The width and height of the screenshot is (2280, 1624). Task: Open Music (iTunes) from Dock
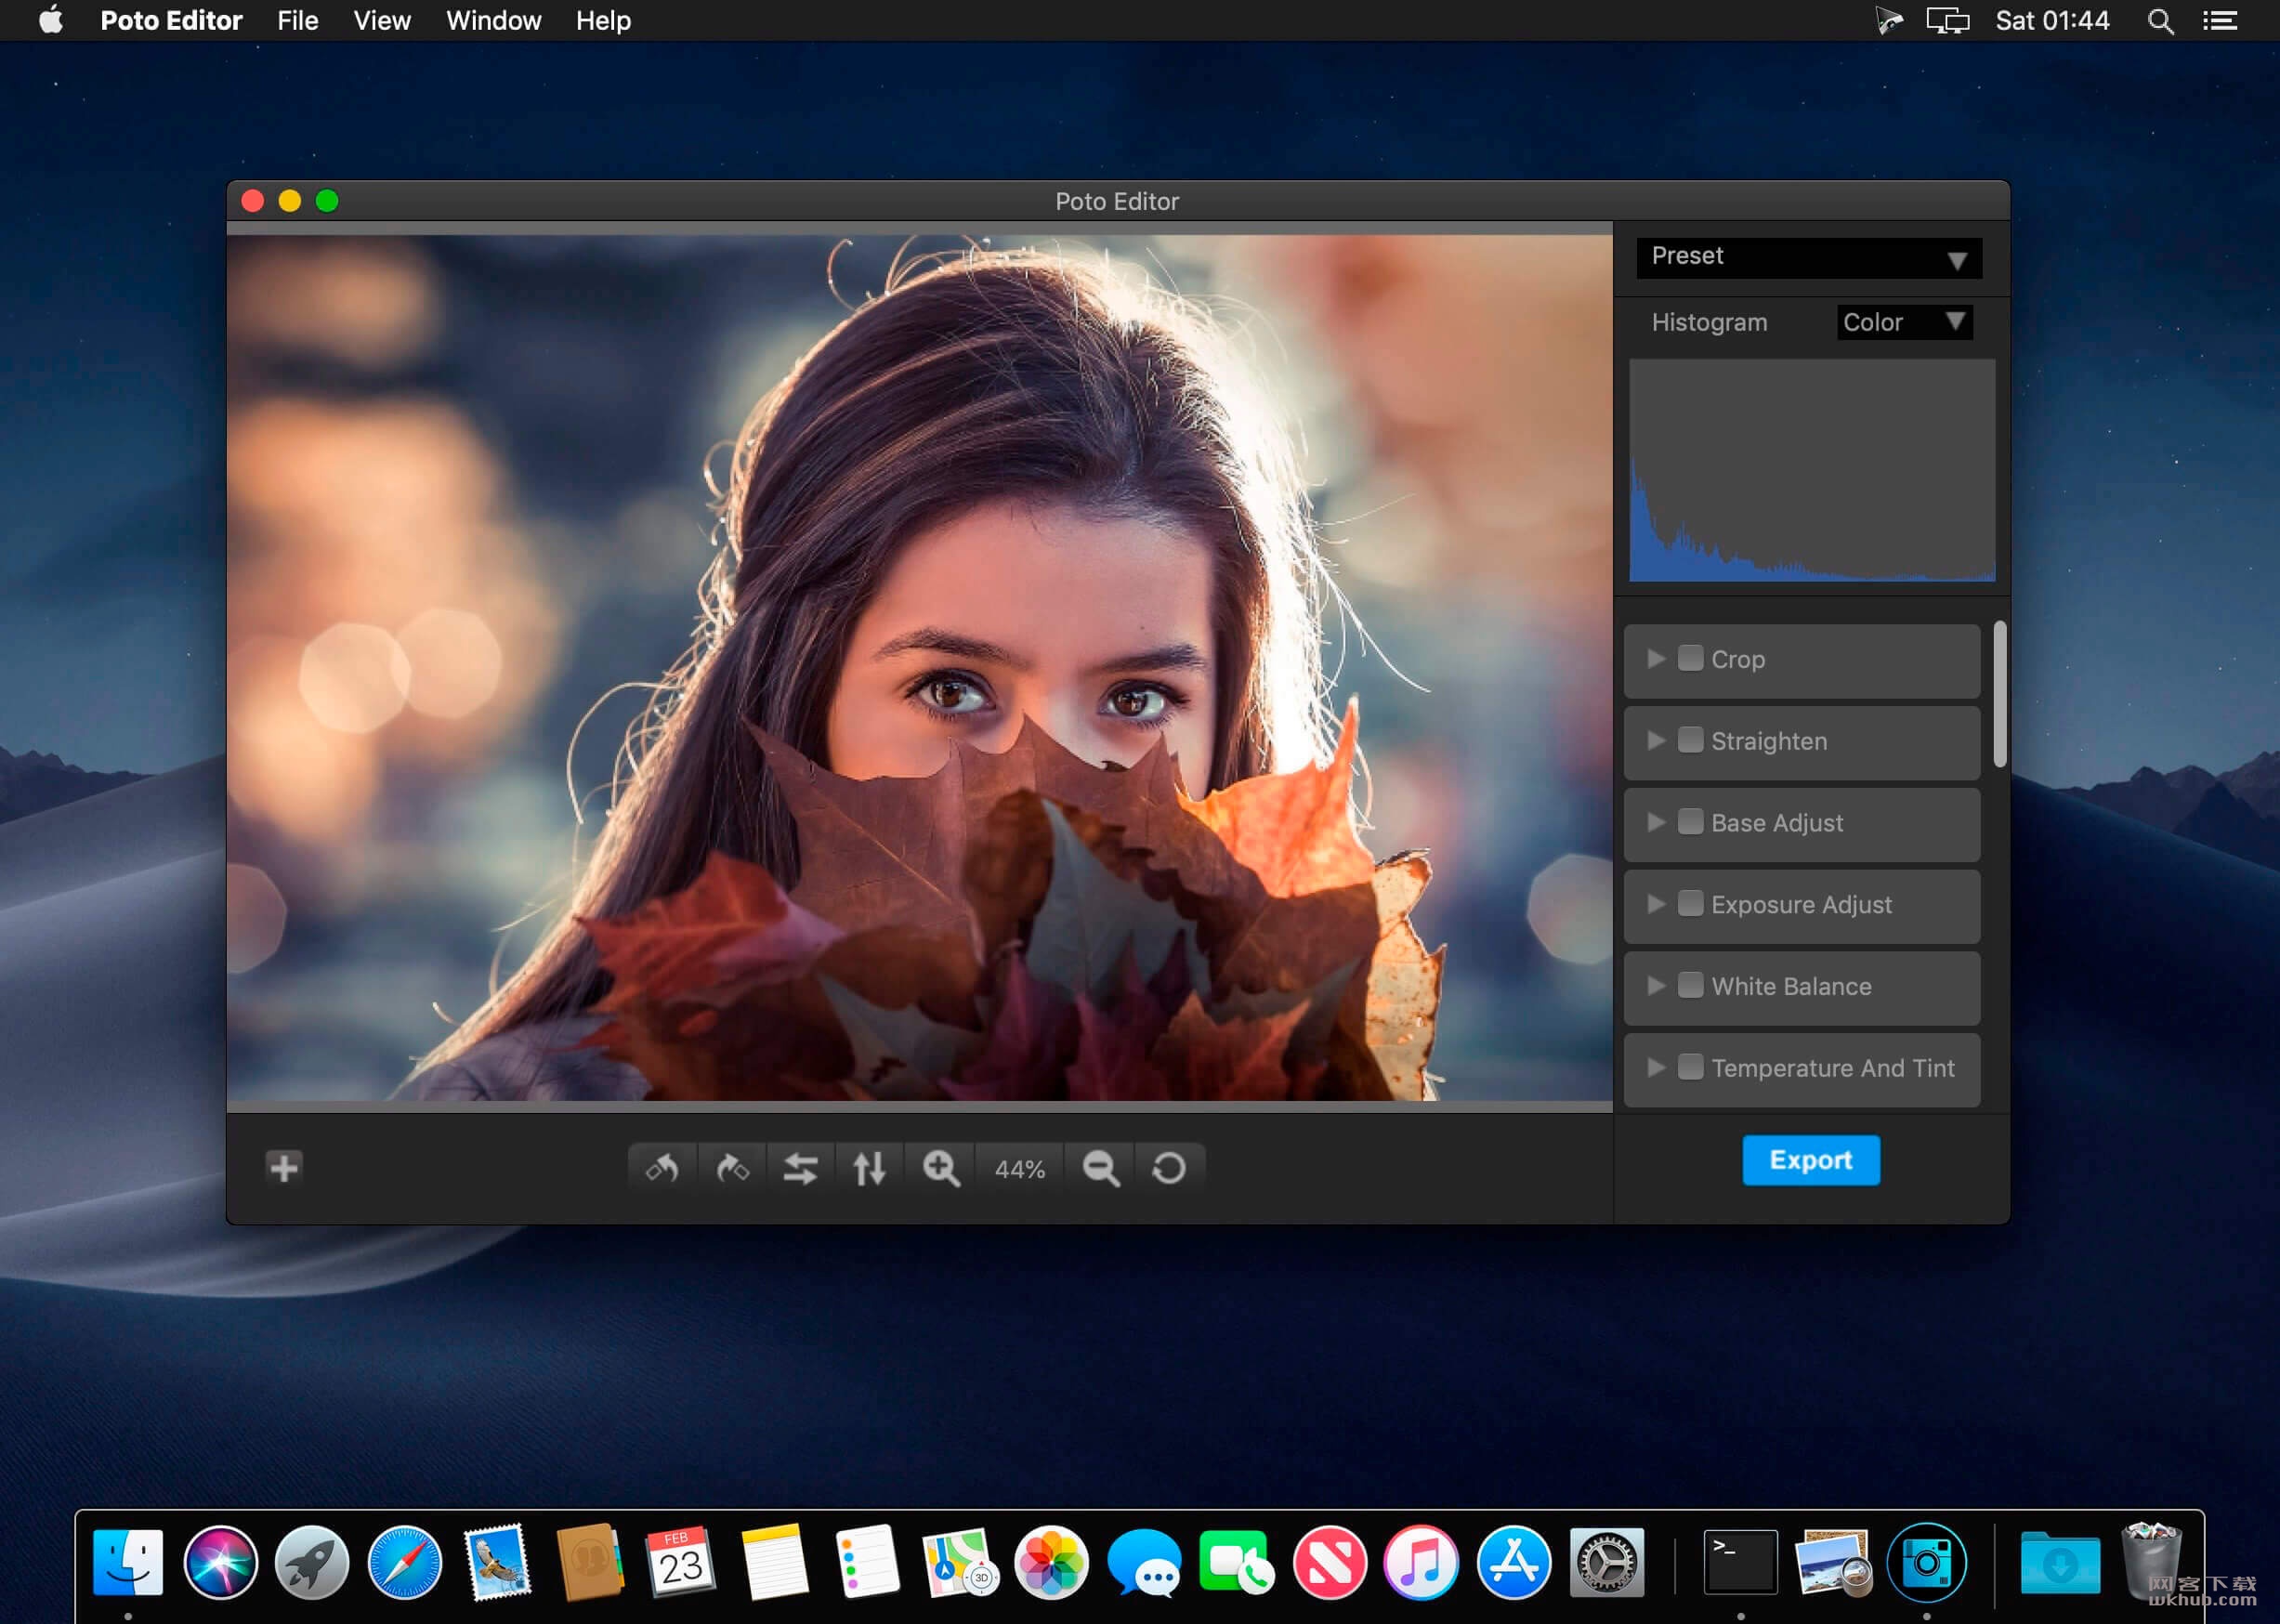pyautogui.click(x=1421, y=1562)
